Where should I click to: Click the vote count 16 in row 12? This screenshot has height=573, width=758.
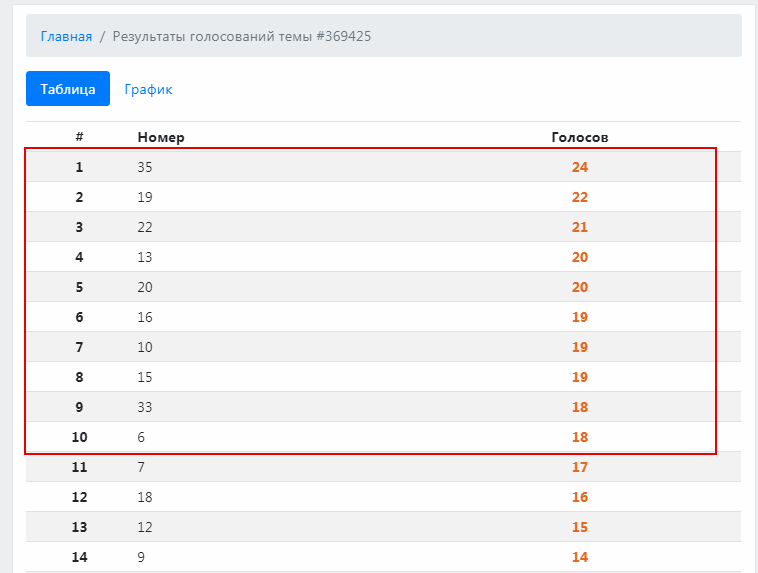pos(580,497)
